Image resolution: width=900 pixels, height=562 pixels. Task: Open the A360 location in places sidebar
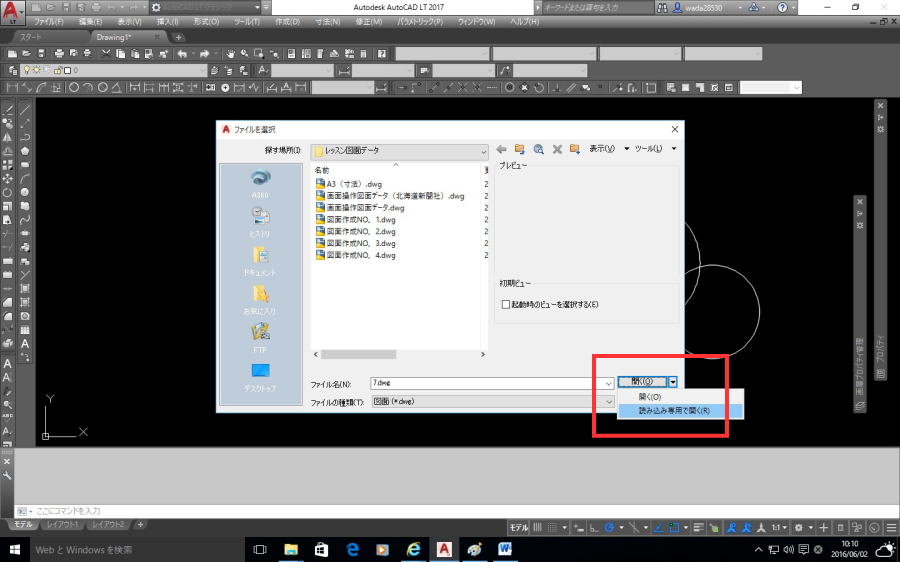260,184
